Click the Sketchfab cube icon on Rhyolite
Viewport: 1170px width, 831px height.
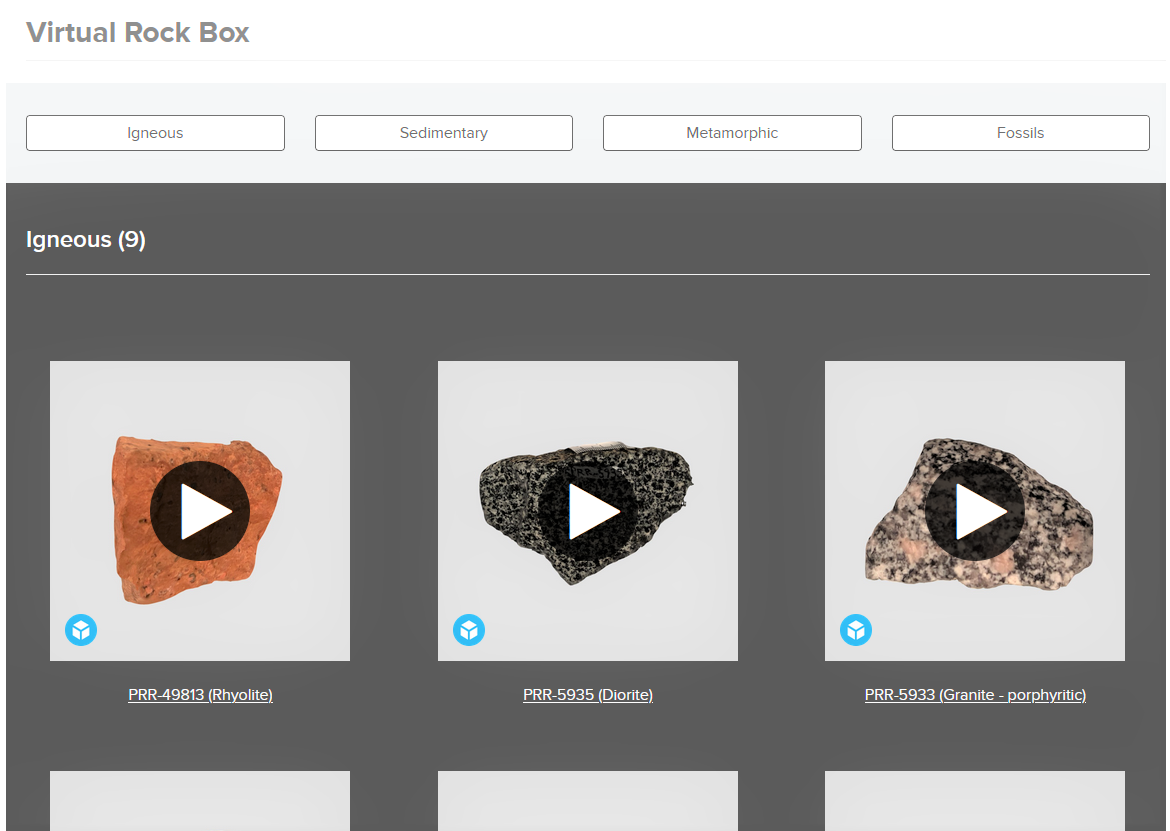pos(81,630)
